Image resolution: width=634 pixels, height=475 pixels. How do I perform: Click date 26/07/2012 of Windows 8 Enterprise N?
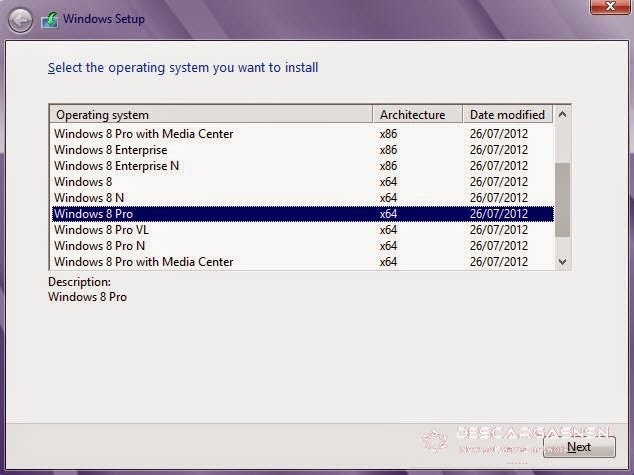tap(499, 166)
